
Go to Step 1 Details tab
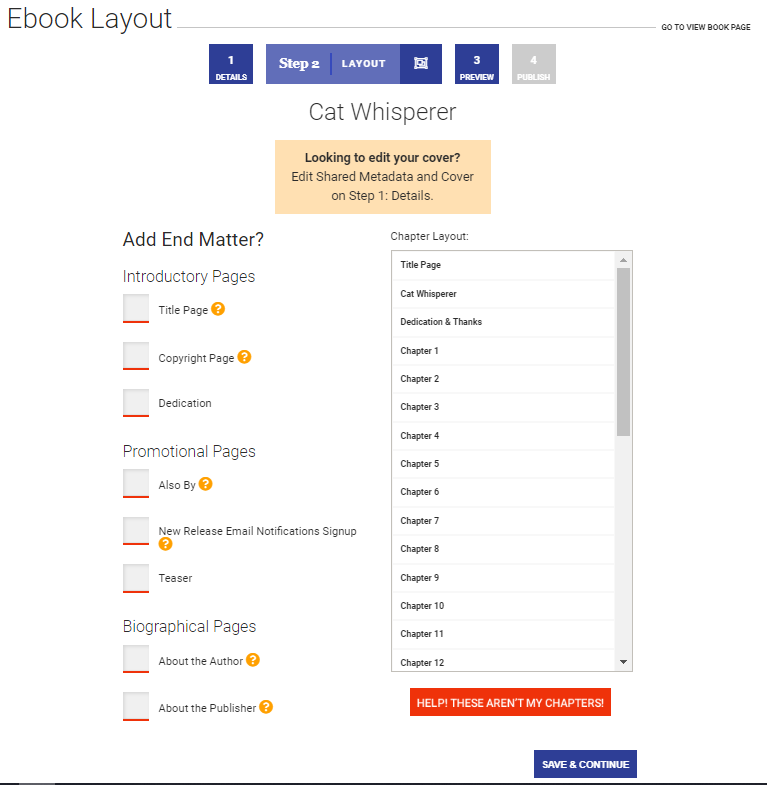(x=231, y=64)
